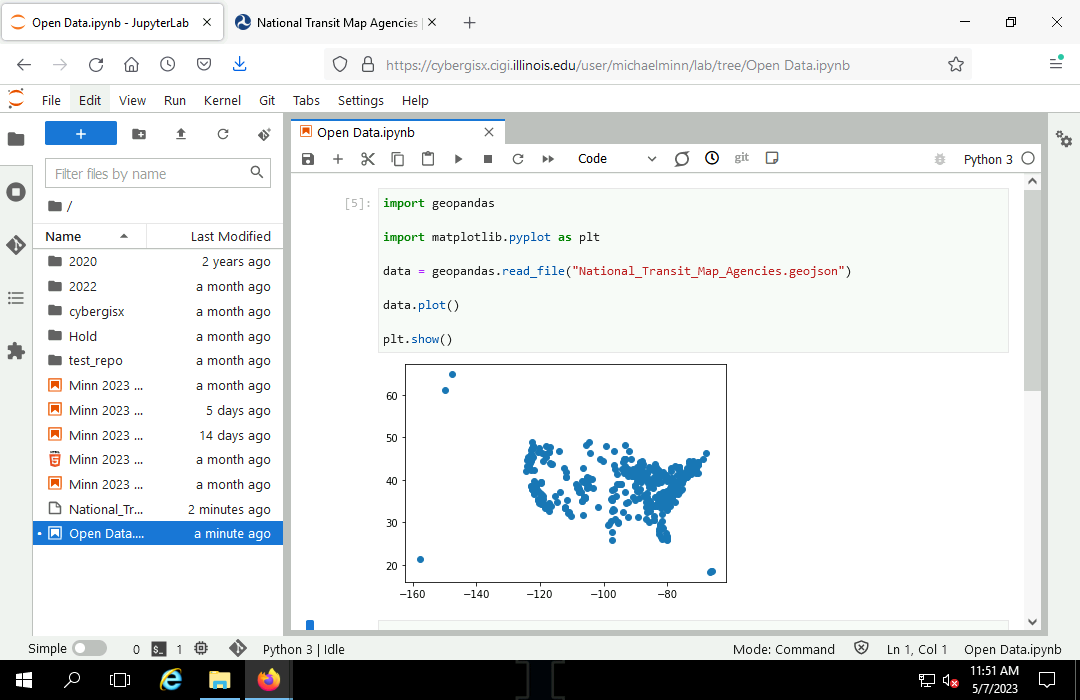Toggle the Simple interface mode switch

[x=88, y=648]
